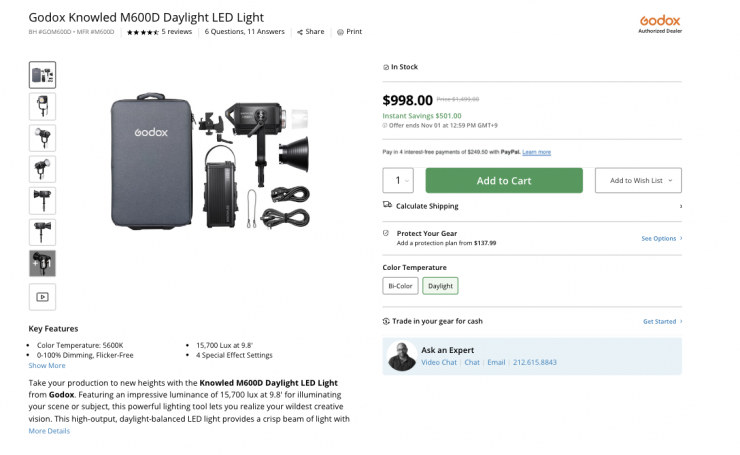Click the Share icon

tap(300, 32)
